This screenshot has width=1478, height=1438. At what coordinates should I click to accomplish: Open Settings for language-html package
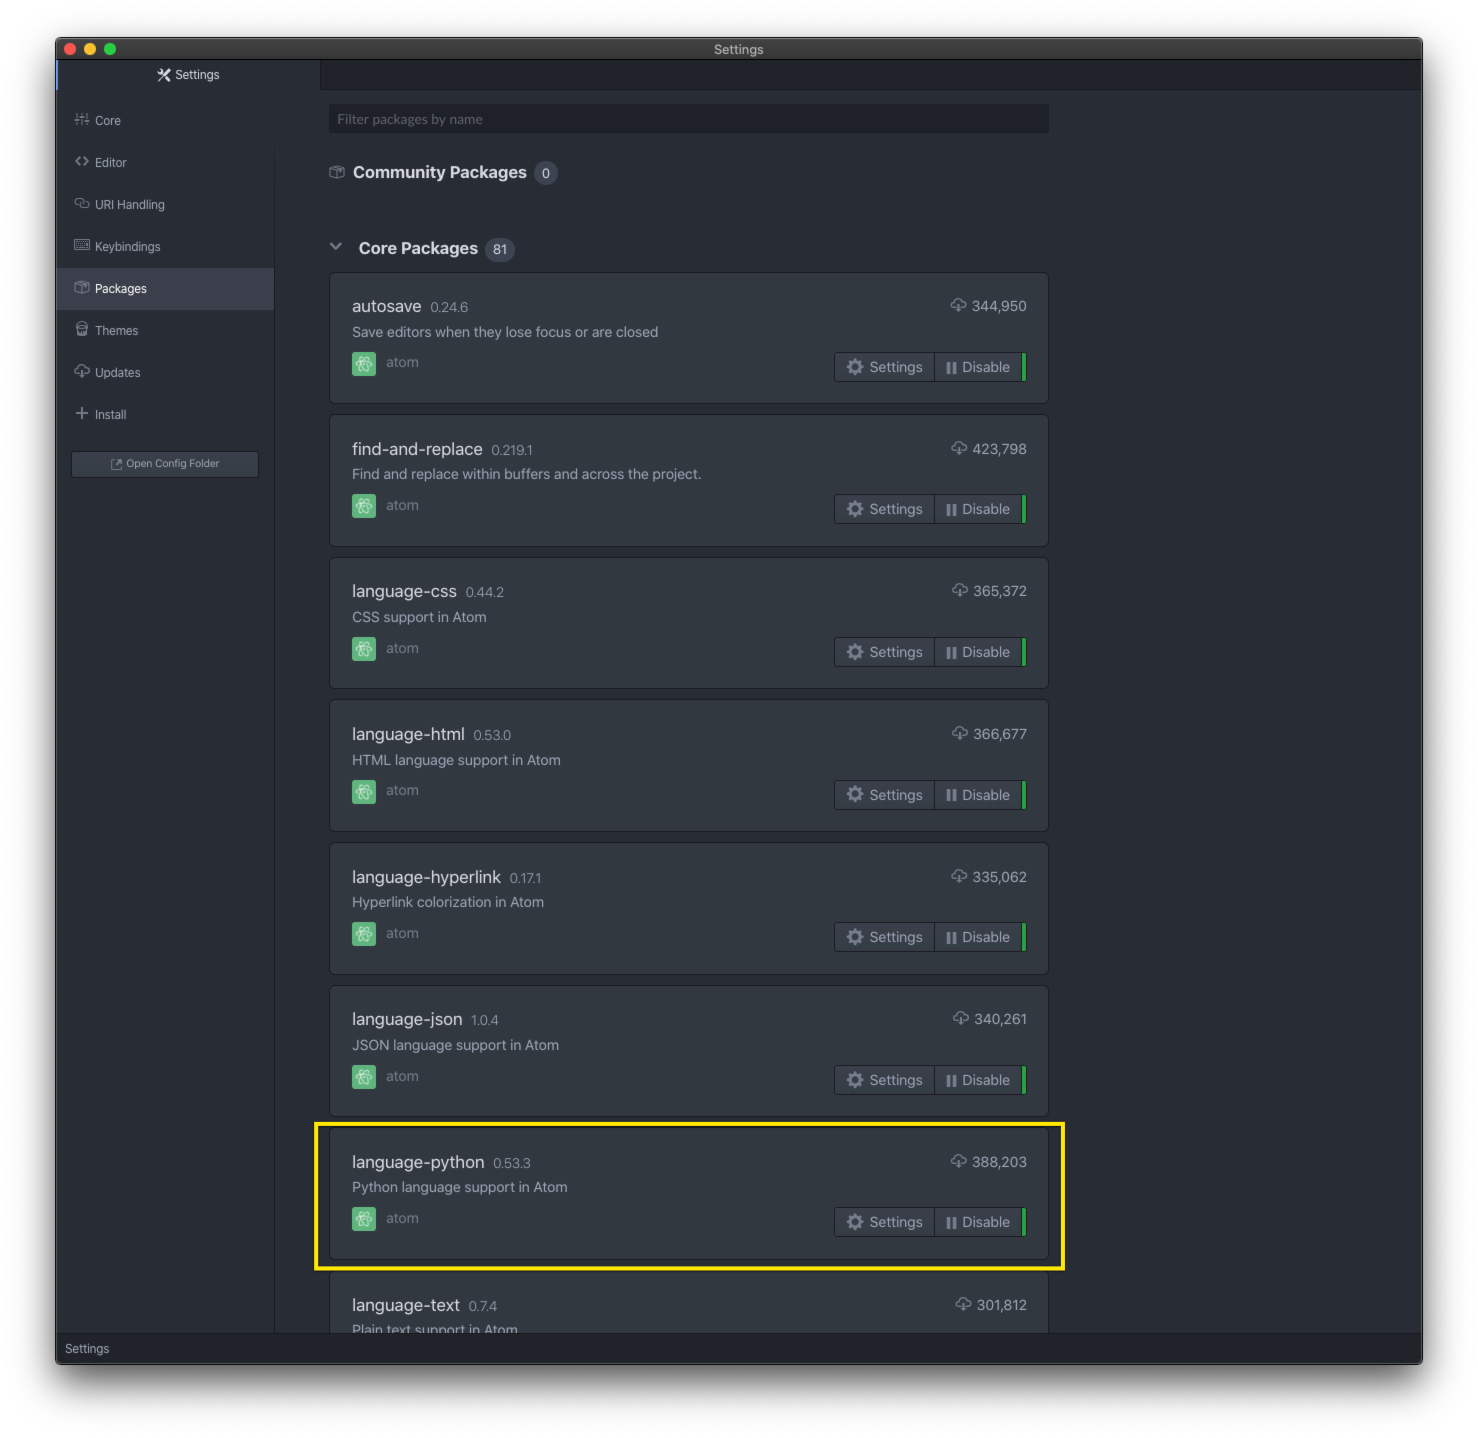(x=885, y=795)
